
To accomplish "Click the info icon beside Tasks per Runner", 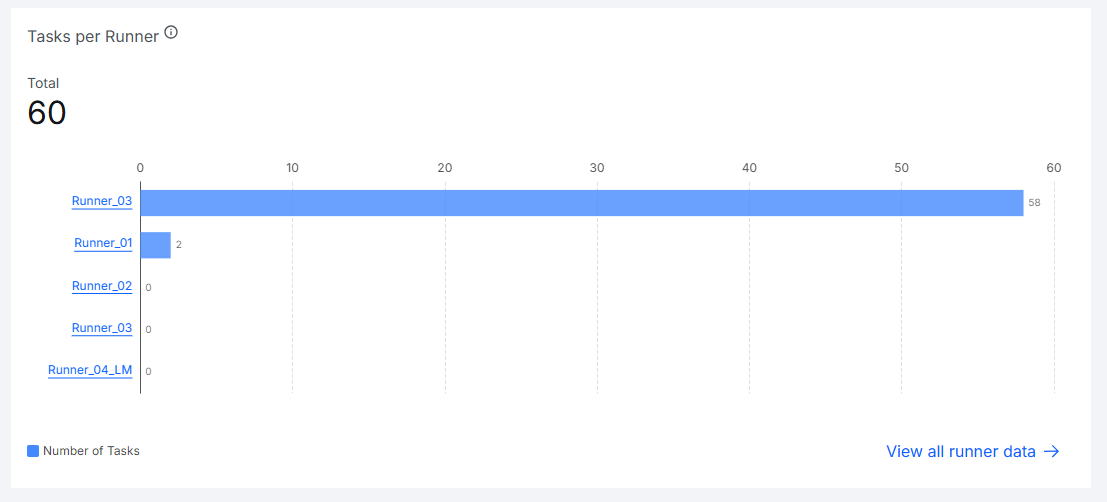I will 171,32.
